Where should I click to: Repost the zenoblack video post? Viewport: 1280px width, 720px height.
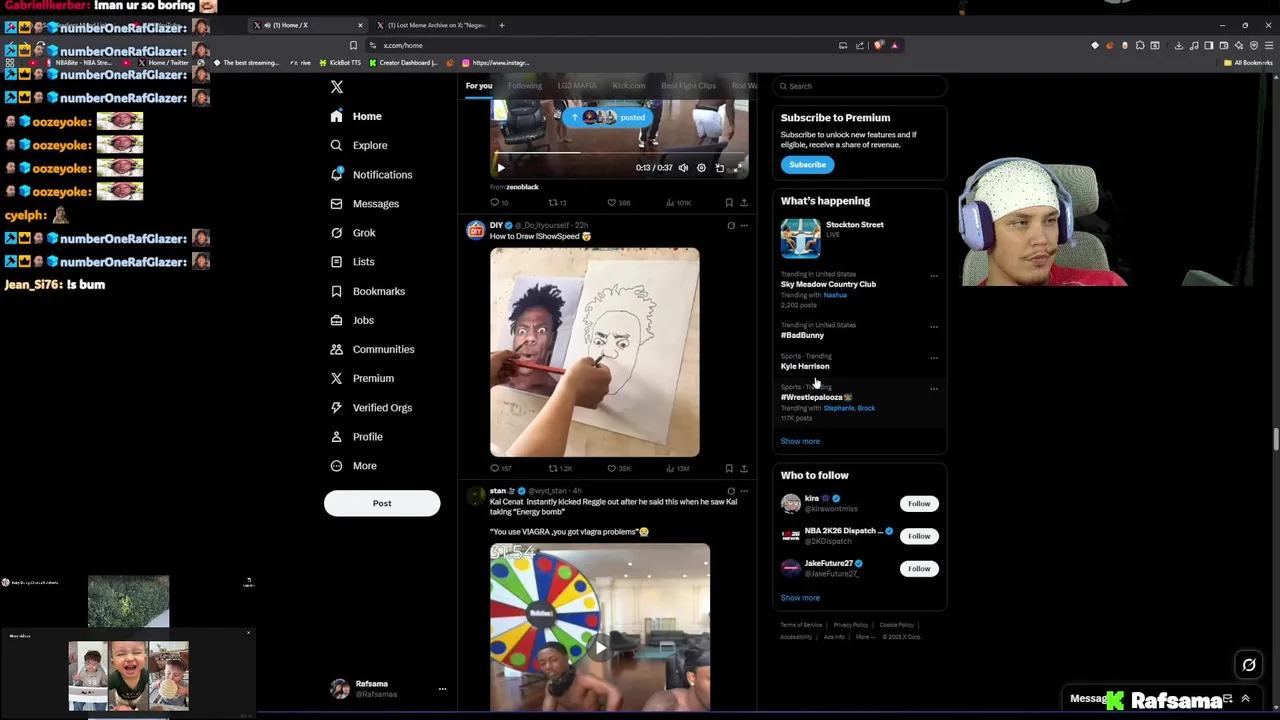557,203
